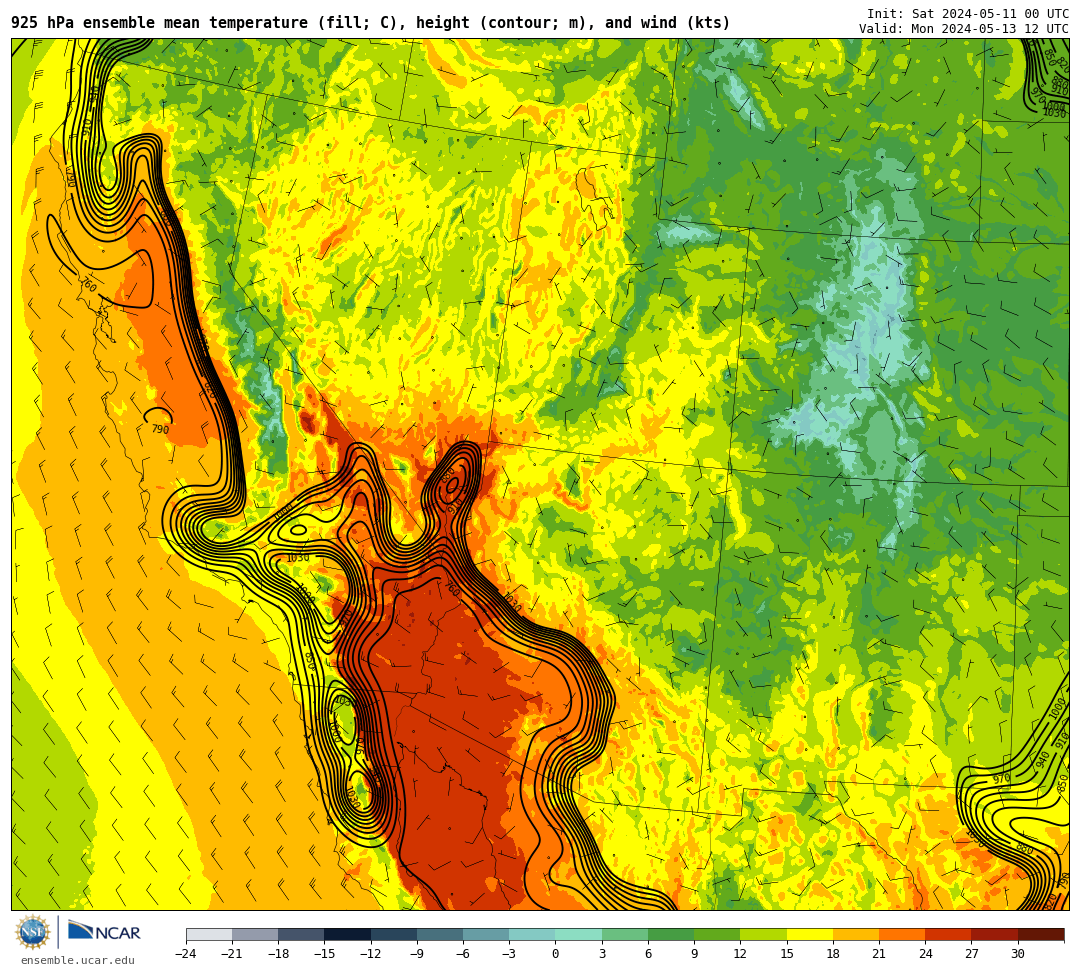Click the positive 21 colorbar tick label
This screenshot has height=973, width=1080.
(879, 954)
